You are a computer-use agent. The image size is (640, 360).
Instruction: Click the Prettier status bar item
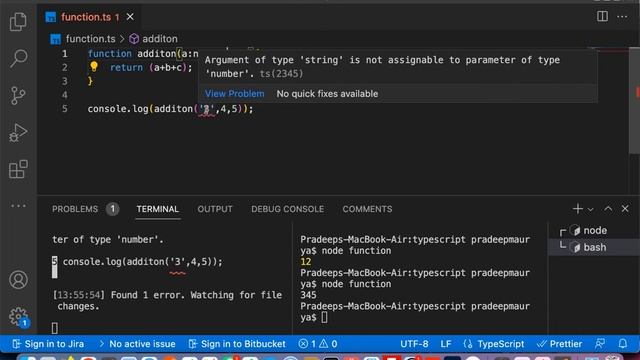tap(559, 344)
